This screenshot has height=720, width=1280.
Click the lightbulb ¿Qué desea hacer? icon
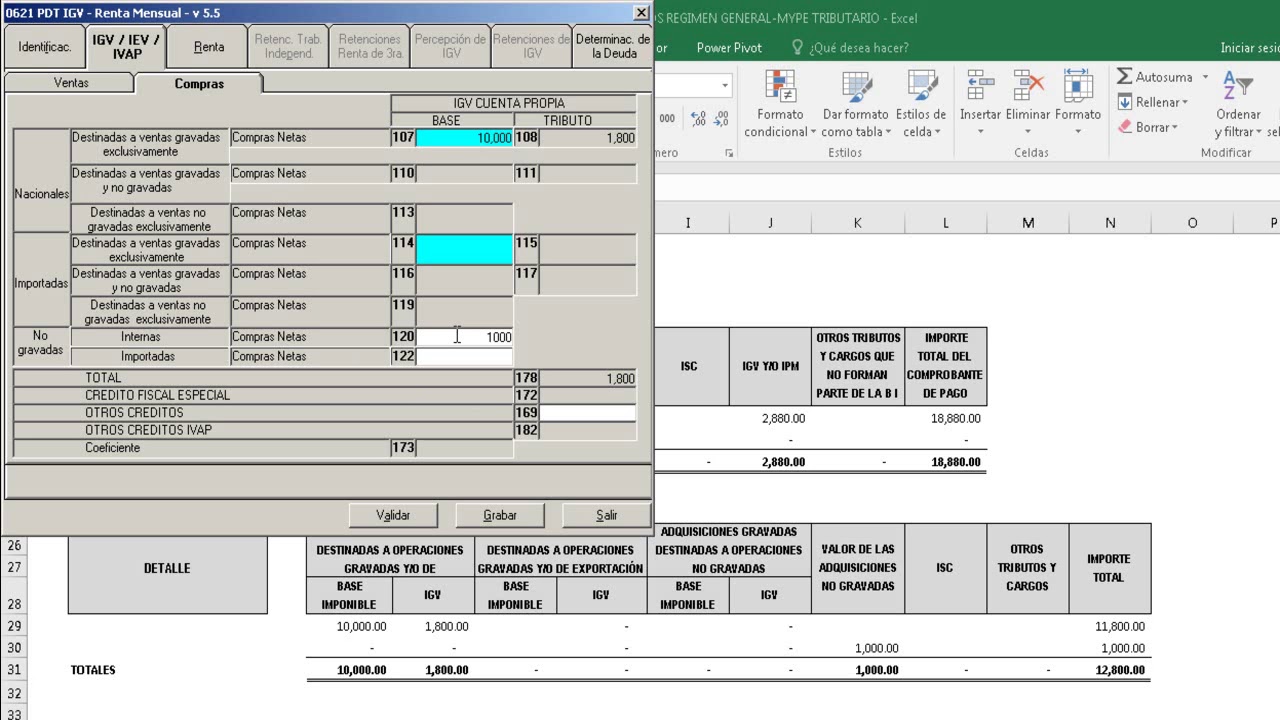(x=797, y=47)
